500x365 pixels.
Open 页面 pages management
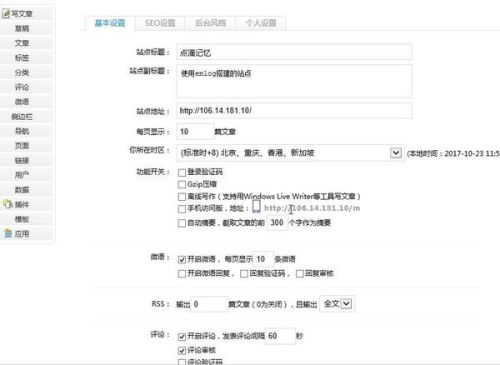pos(22,146)
